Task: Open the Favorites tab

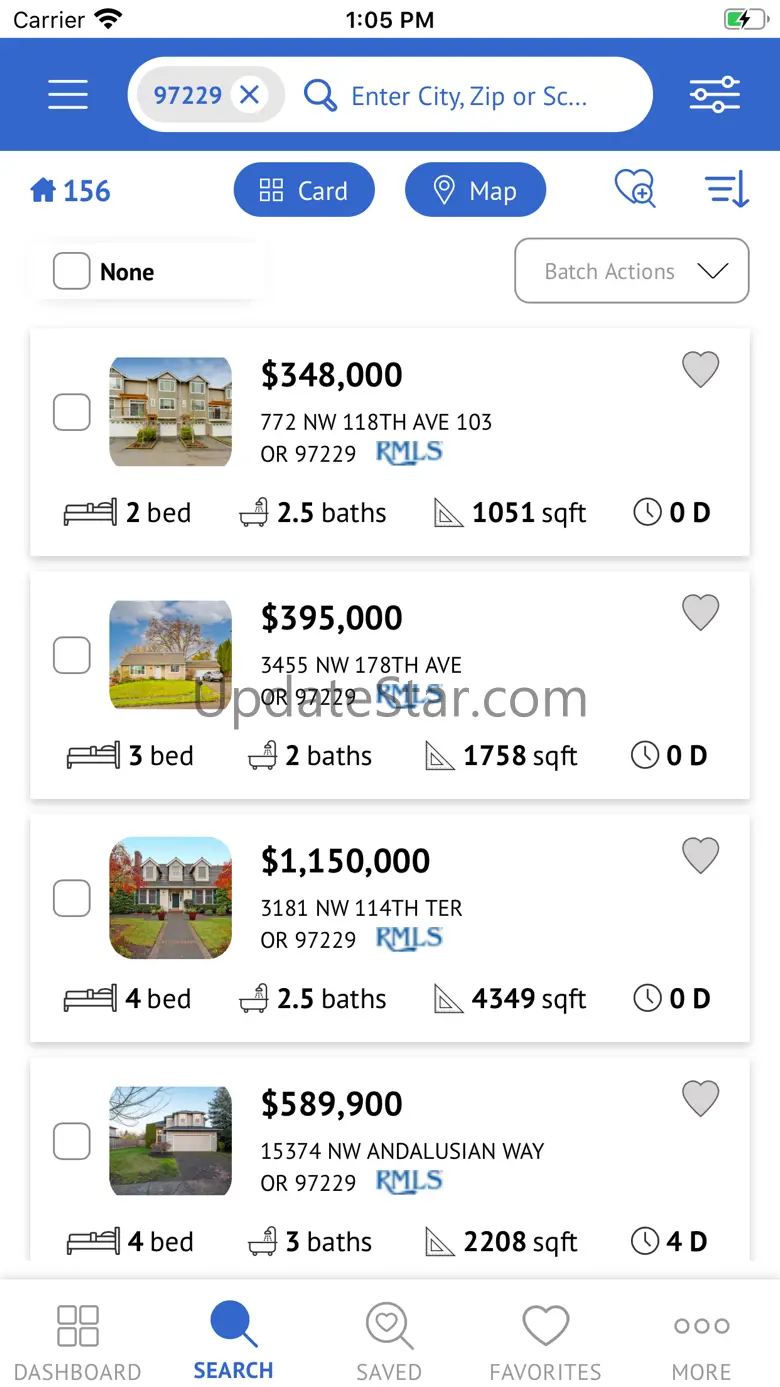Action: coord(545,1342)
